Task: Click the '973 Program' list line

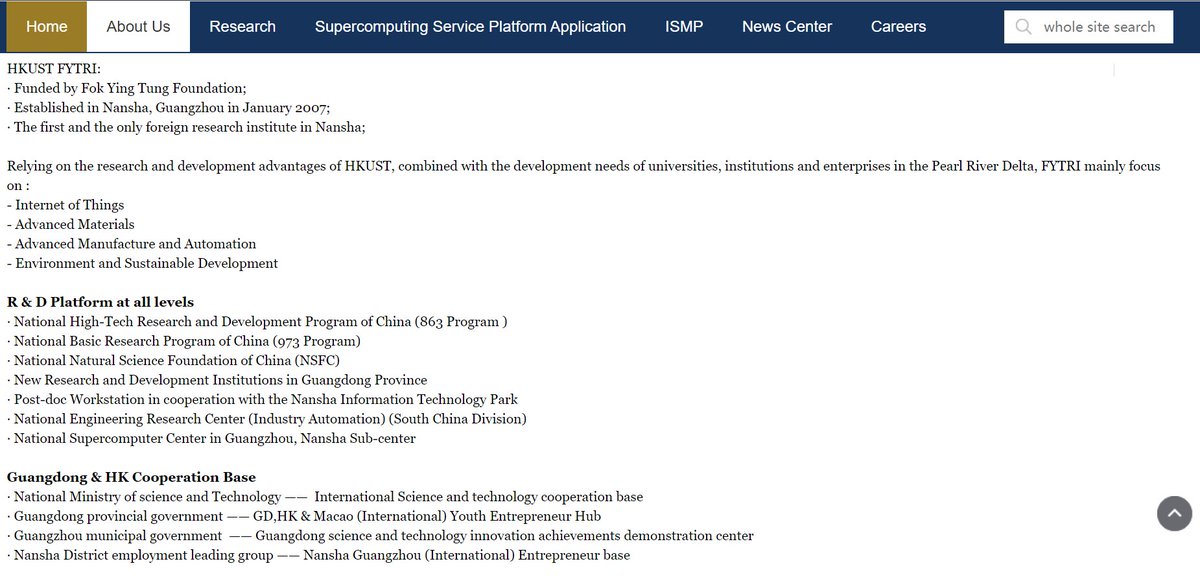Action: pos(184,341)
